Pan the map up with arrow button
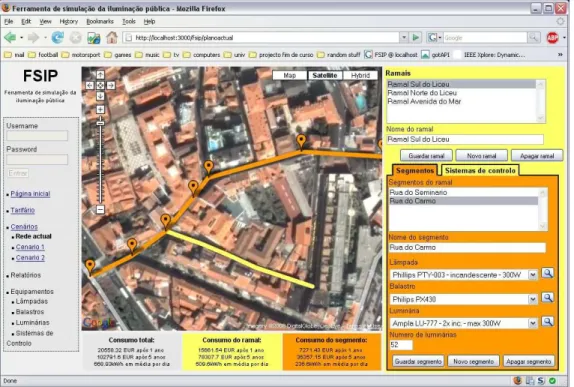The image size is (574, 387). pos(100,75)
